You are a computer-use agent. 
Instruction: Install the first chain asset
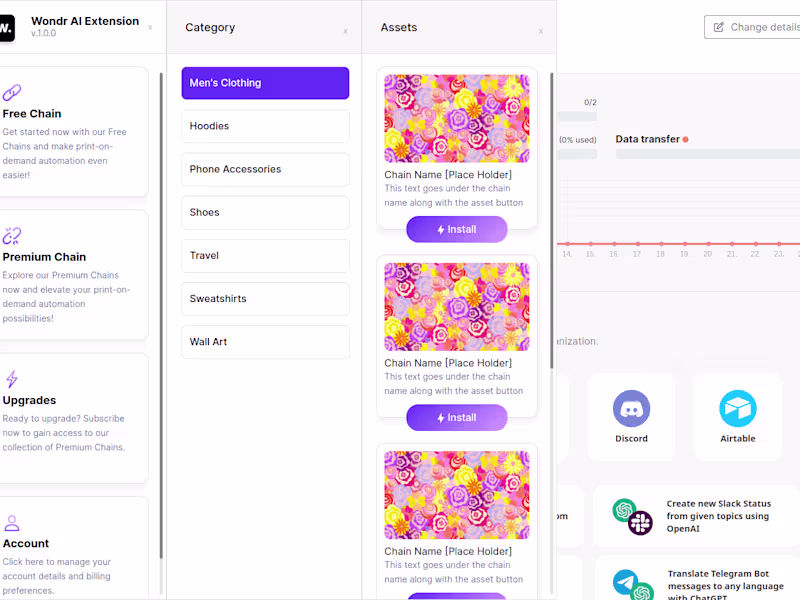457,230
